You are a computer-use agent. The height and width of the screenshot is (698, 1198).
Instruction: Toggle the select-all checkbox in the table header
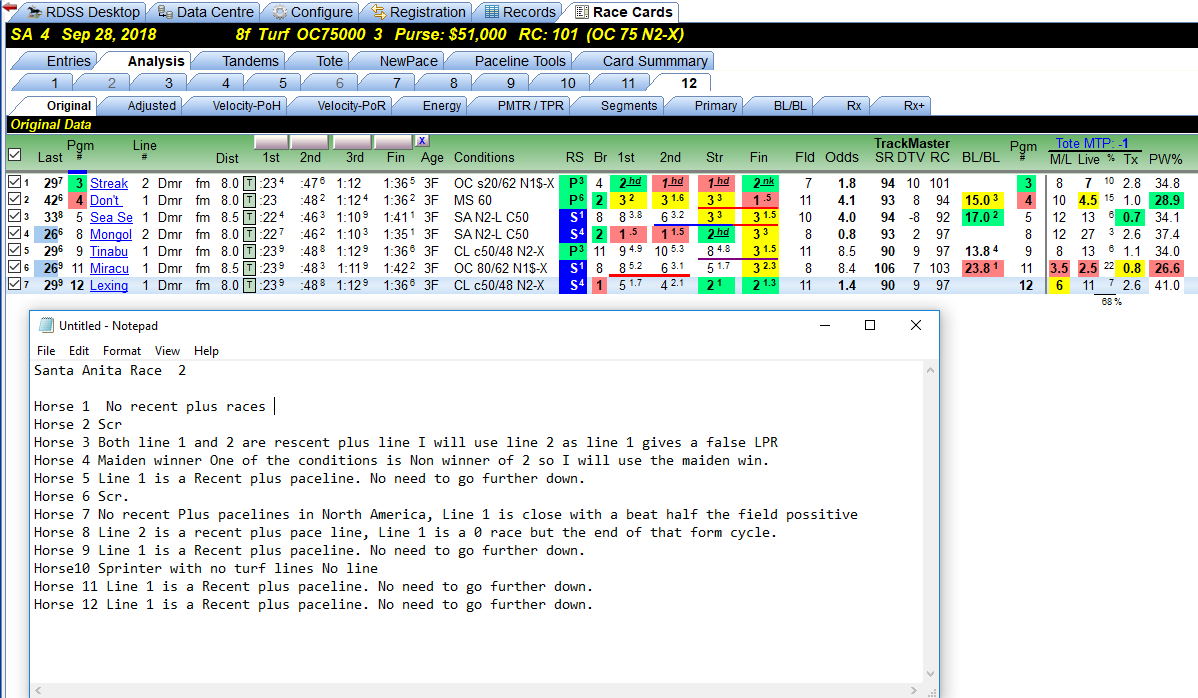15,155
